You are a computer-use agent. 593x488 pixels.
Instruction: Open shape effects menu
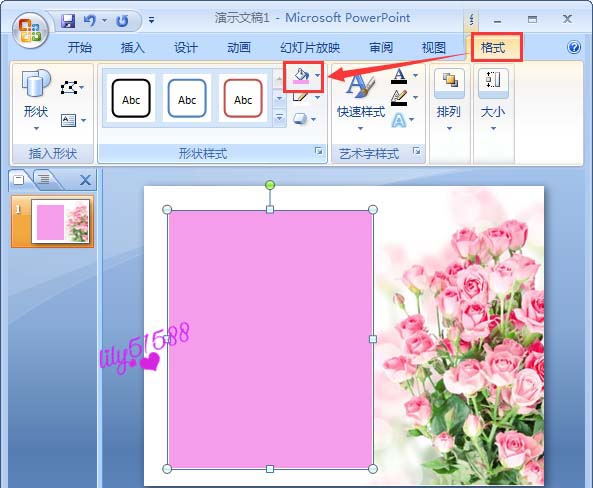pos(304,120)
